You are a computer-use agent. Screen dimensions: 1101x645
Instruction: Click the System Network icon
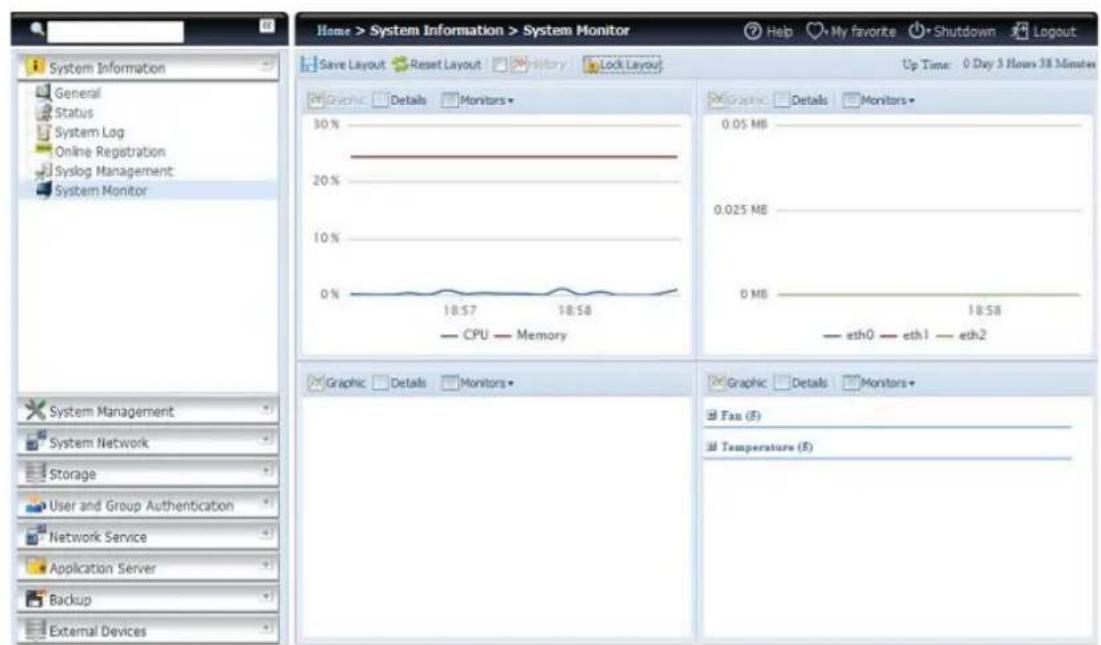coord(35,441)
